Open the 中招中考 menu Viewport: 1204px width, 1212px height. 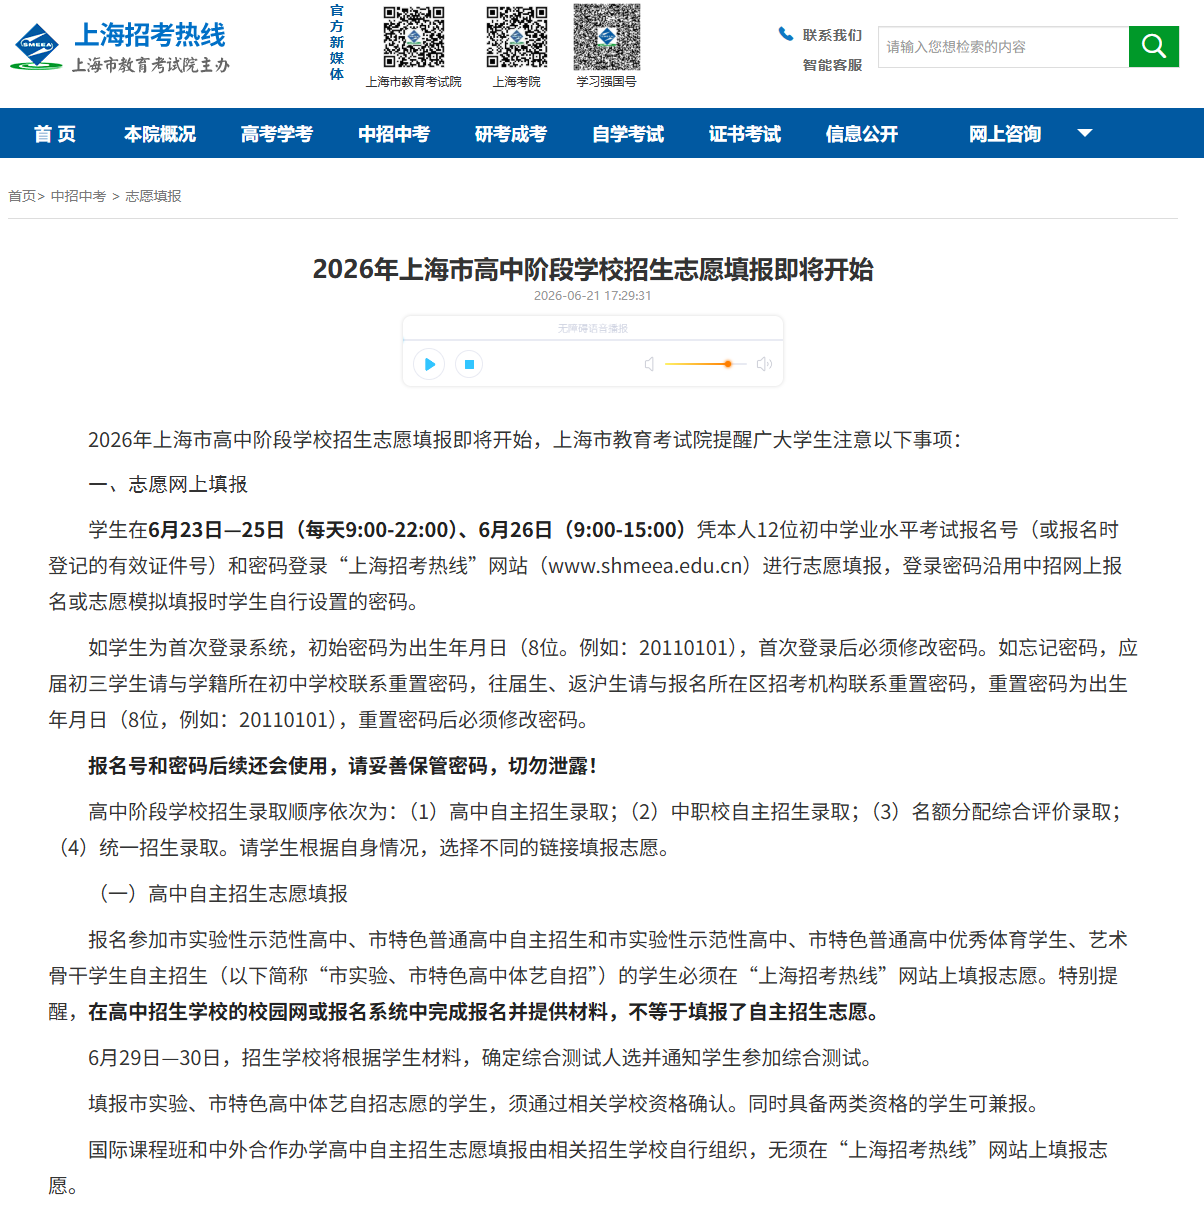click(394, 134)
